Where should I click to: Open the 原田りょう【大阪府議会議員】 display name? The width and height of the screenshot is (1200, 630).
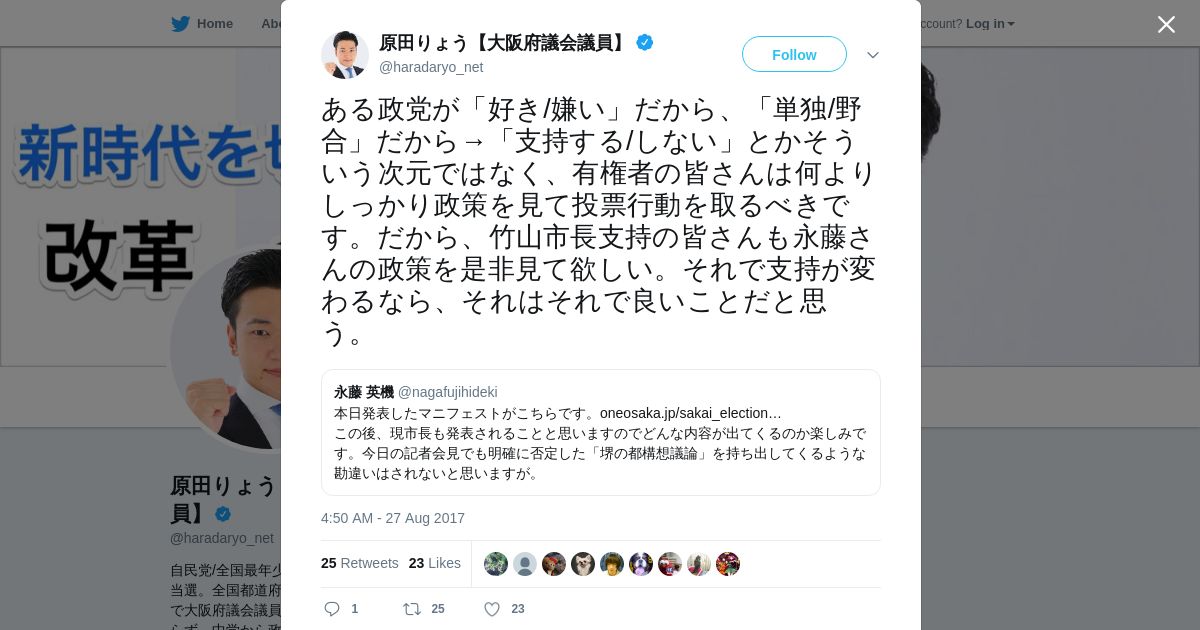click(504, 42)
